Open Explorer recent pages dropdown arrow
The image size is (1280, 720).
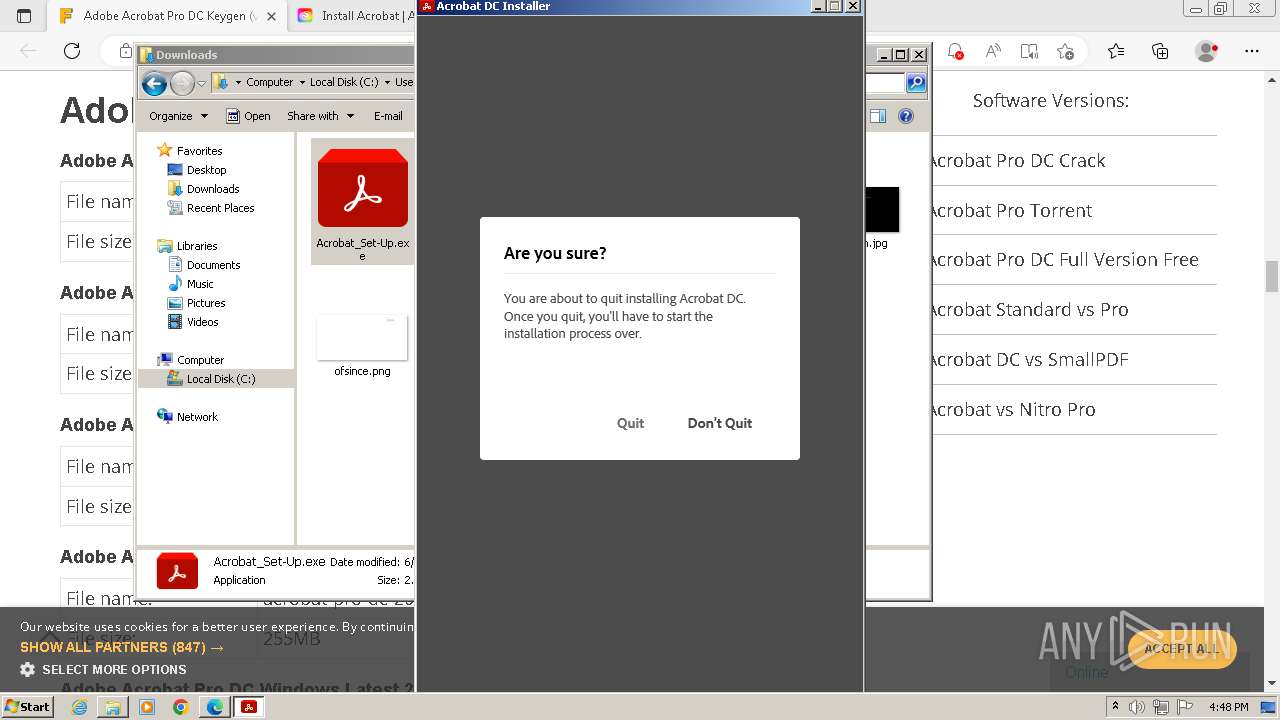[x=201, y=83]
